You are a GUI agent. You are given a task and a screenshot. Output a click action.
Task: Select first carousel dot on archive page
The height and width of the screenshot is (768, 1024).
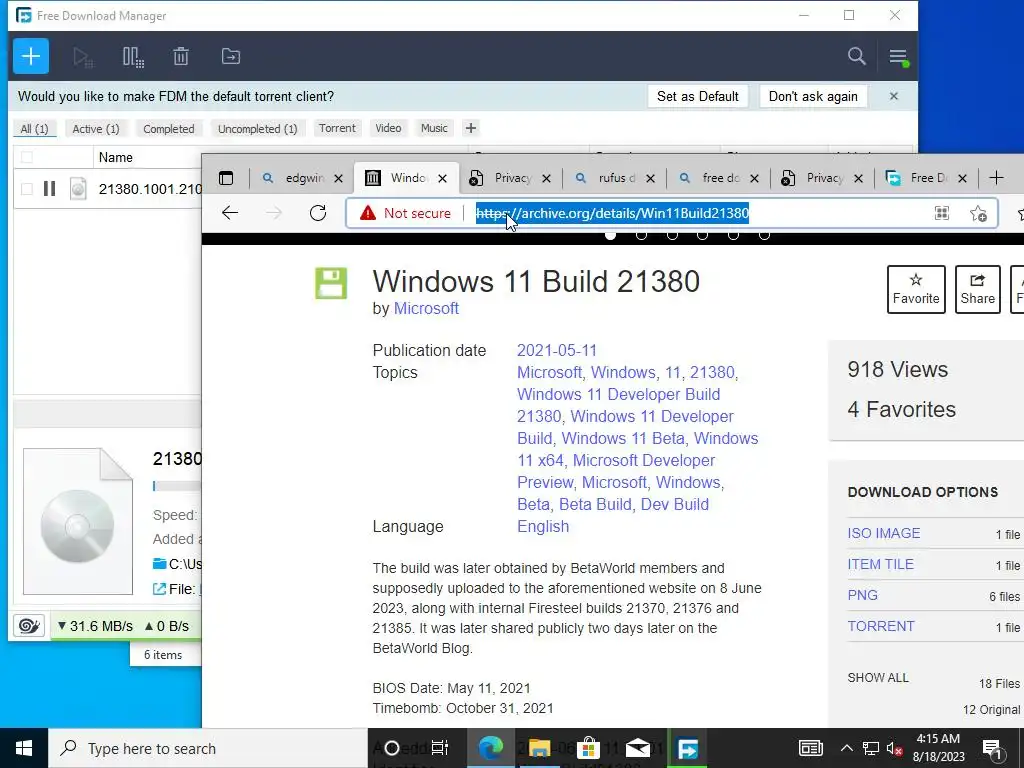click(x=610, y=235)
